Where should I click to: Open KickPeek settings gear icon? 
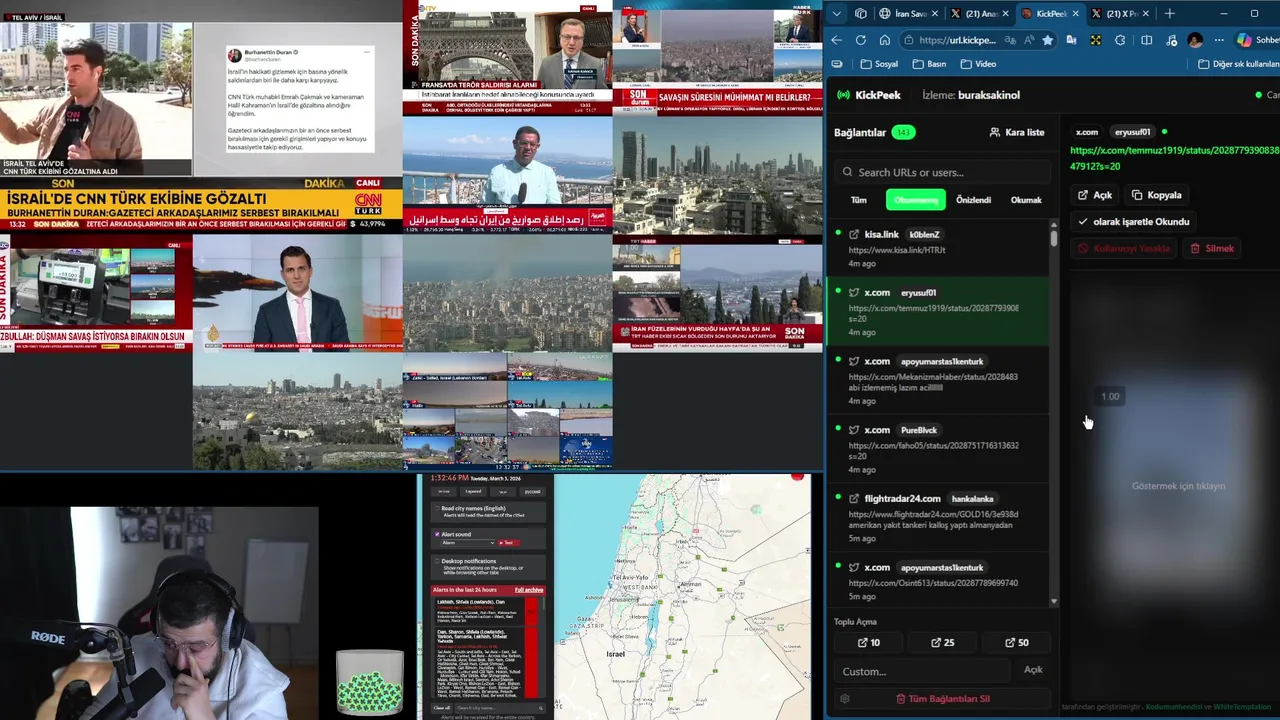(845, 699)
